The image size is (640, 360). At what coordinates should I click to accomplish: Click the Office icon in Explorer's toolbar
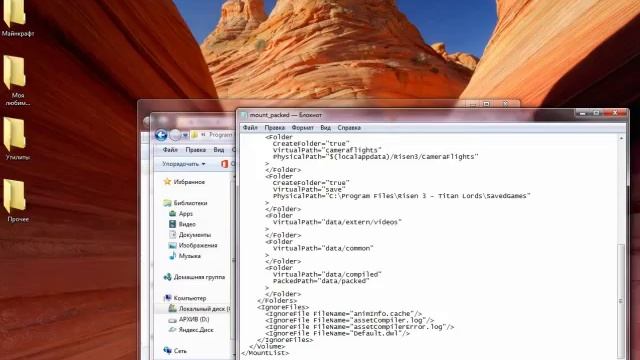point(224,164)
